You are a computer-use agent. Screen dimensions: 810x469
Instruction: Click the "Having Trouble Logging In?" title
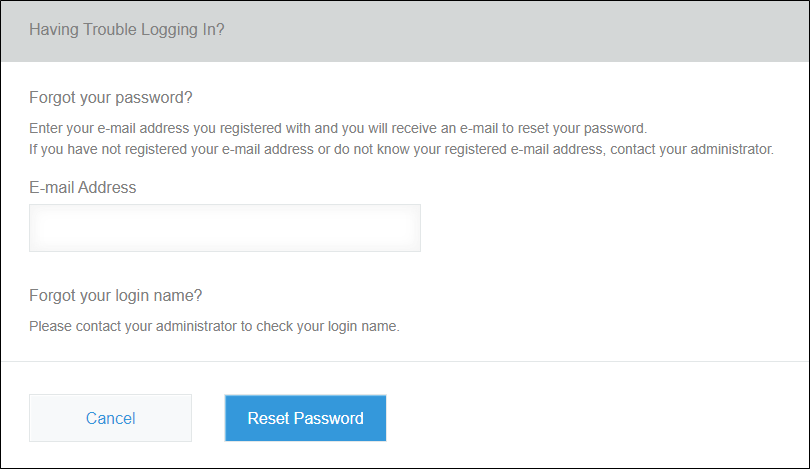(x=126, y=30)
